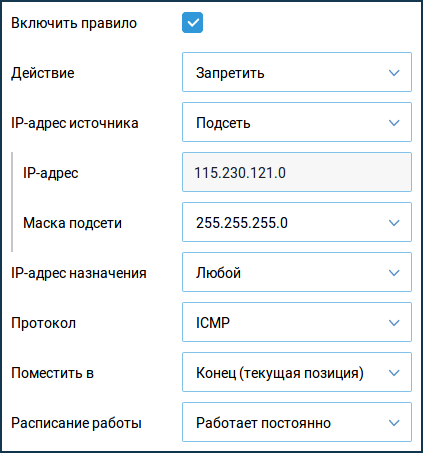Viewport: 423px width, 453px height.
Task: Open the Расписание работы dropdown
Action: pyautogui.click(x=297, y=422)
